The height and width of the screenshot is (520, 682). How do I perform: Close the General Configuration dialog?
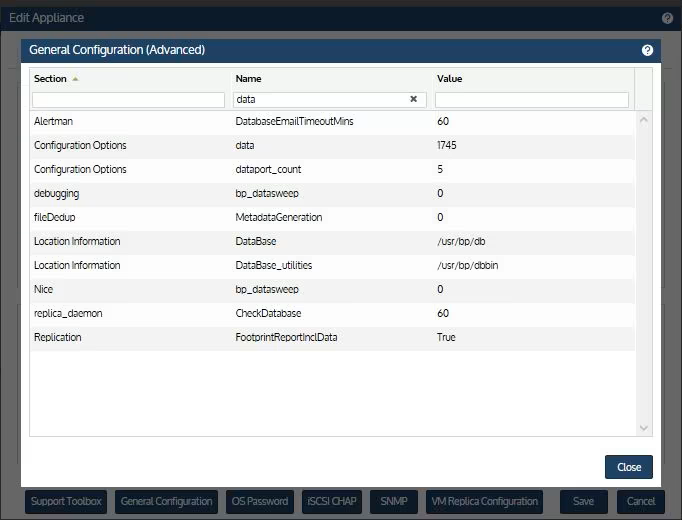click(x=628, y=467)
